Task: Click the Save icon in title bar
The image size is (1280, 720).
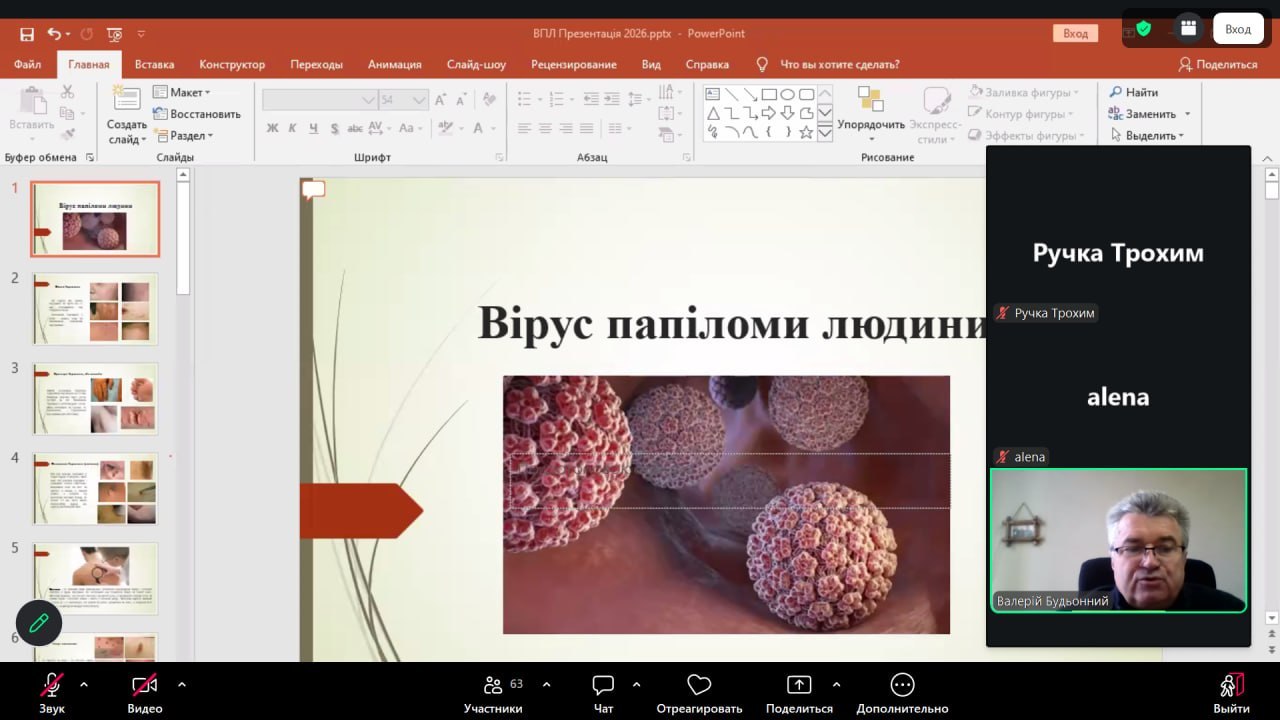Action: (x=27, y=34)
